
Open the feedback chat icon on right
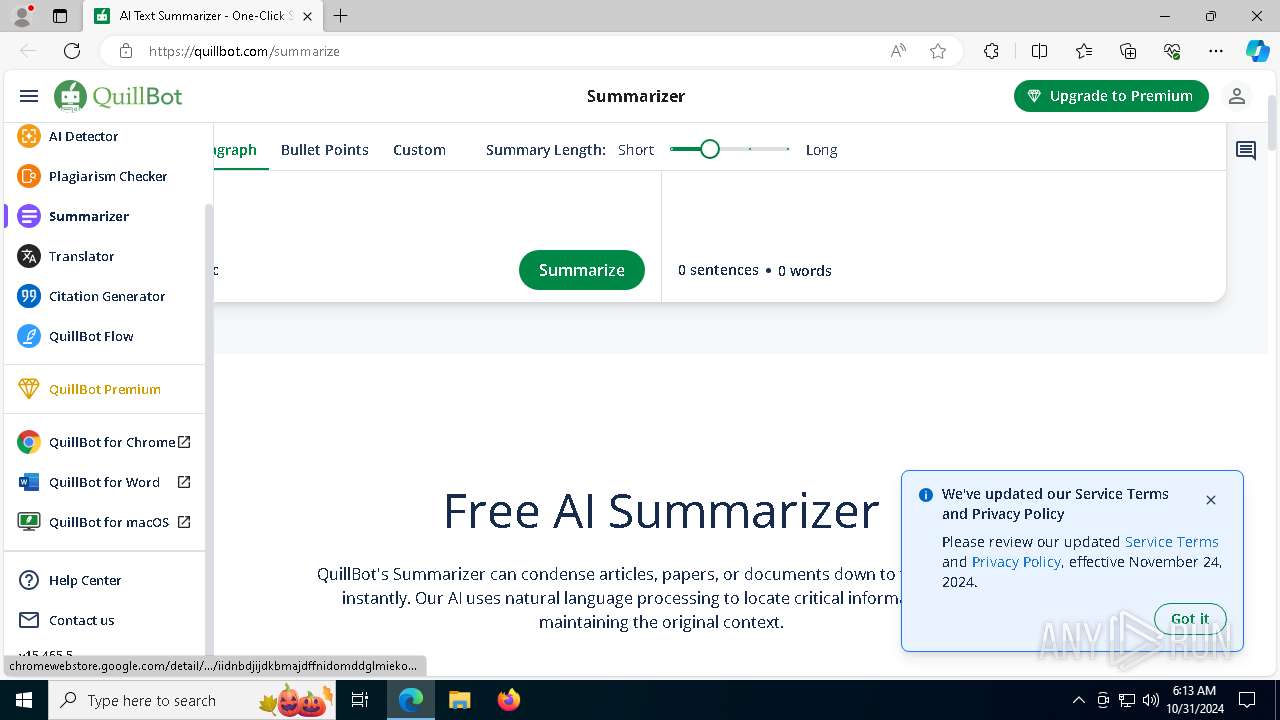pos(1246,151)
